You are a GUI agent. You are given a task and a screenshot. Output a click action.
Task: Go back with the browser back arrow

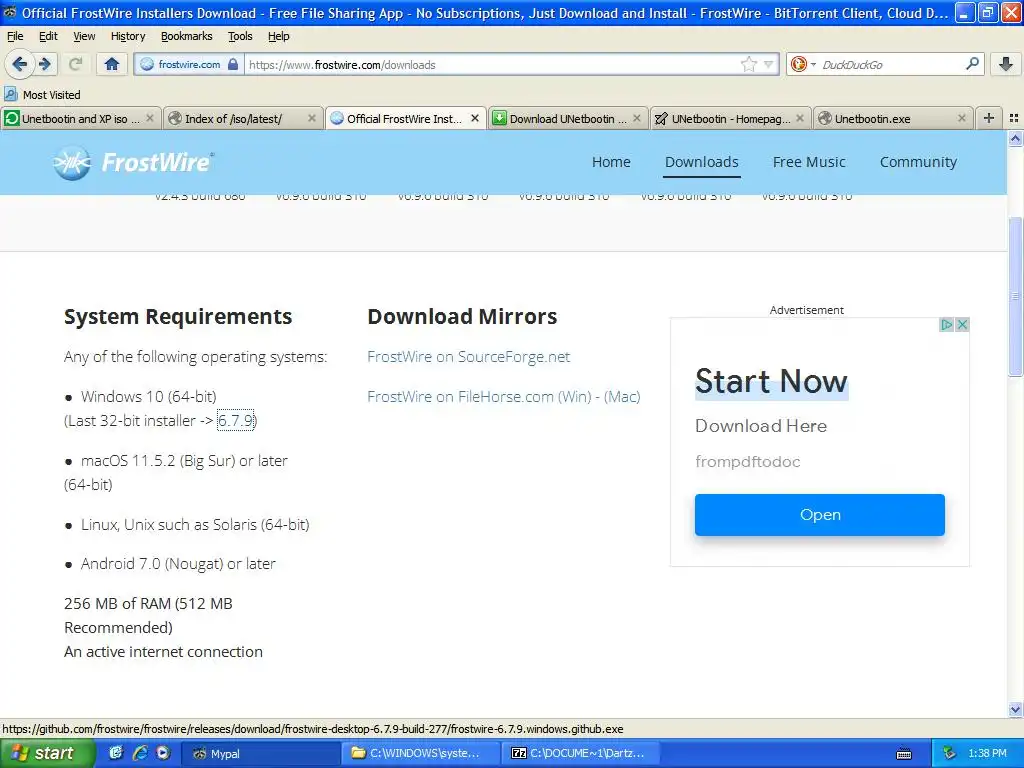[20, 64]
